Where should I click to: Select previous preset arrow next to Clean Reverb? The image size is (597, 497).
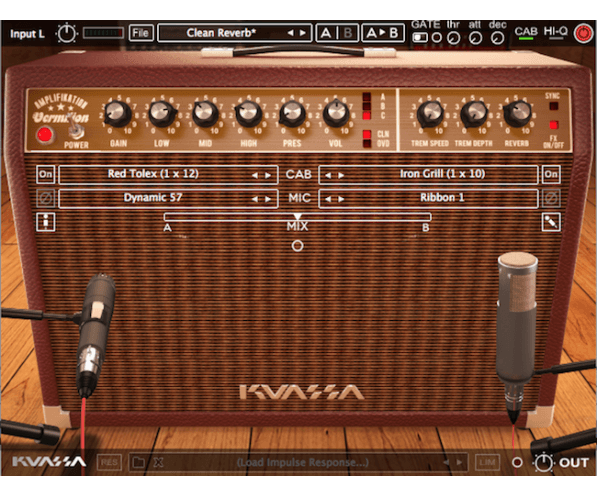point(290,33)
